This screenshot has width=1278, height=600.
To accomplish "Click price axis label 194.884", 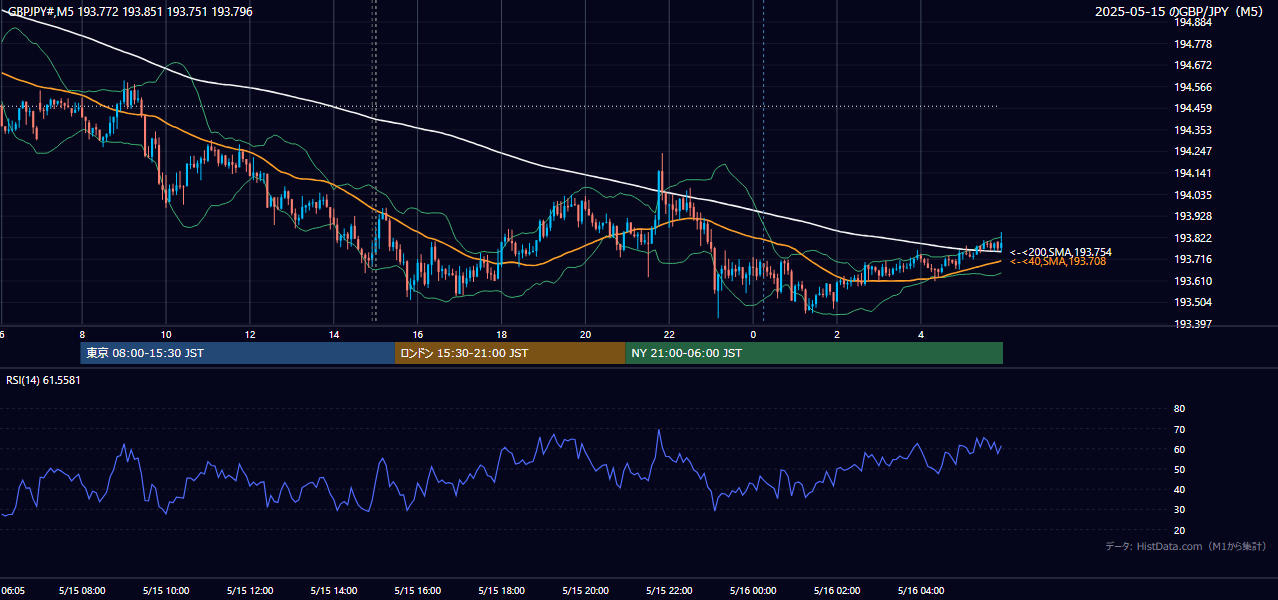I will (x=1193, y=22).
